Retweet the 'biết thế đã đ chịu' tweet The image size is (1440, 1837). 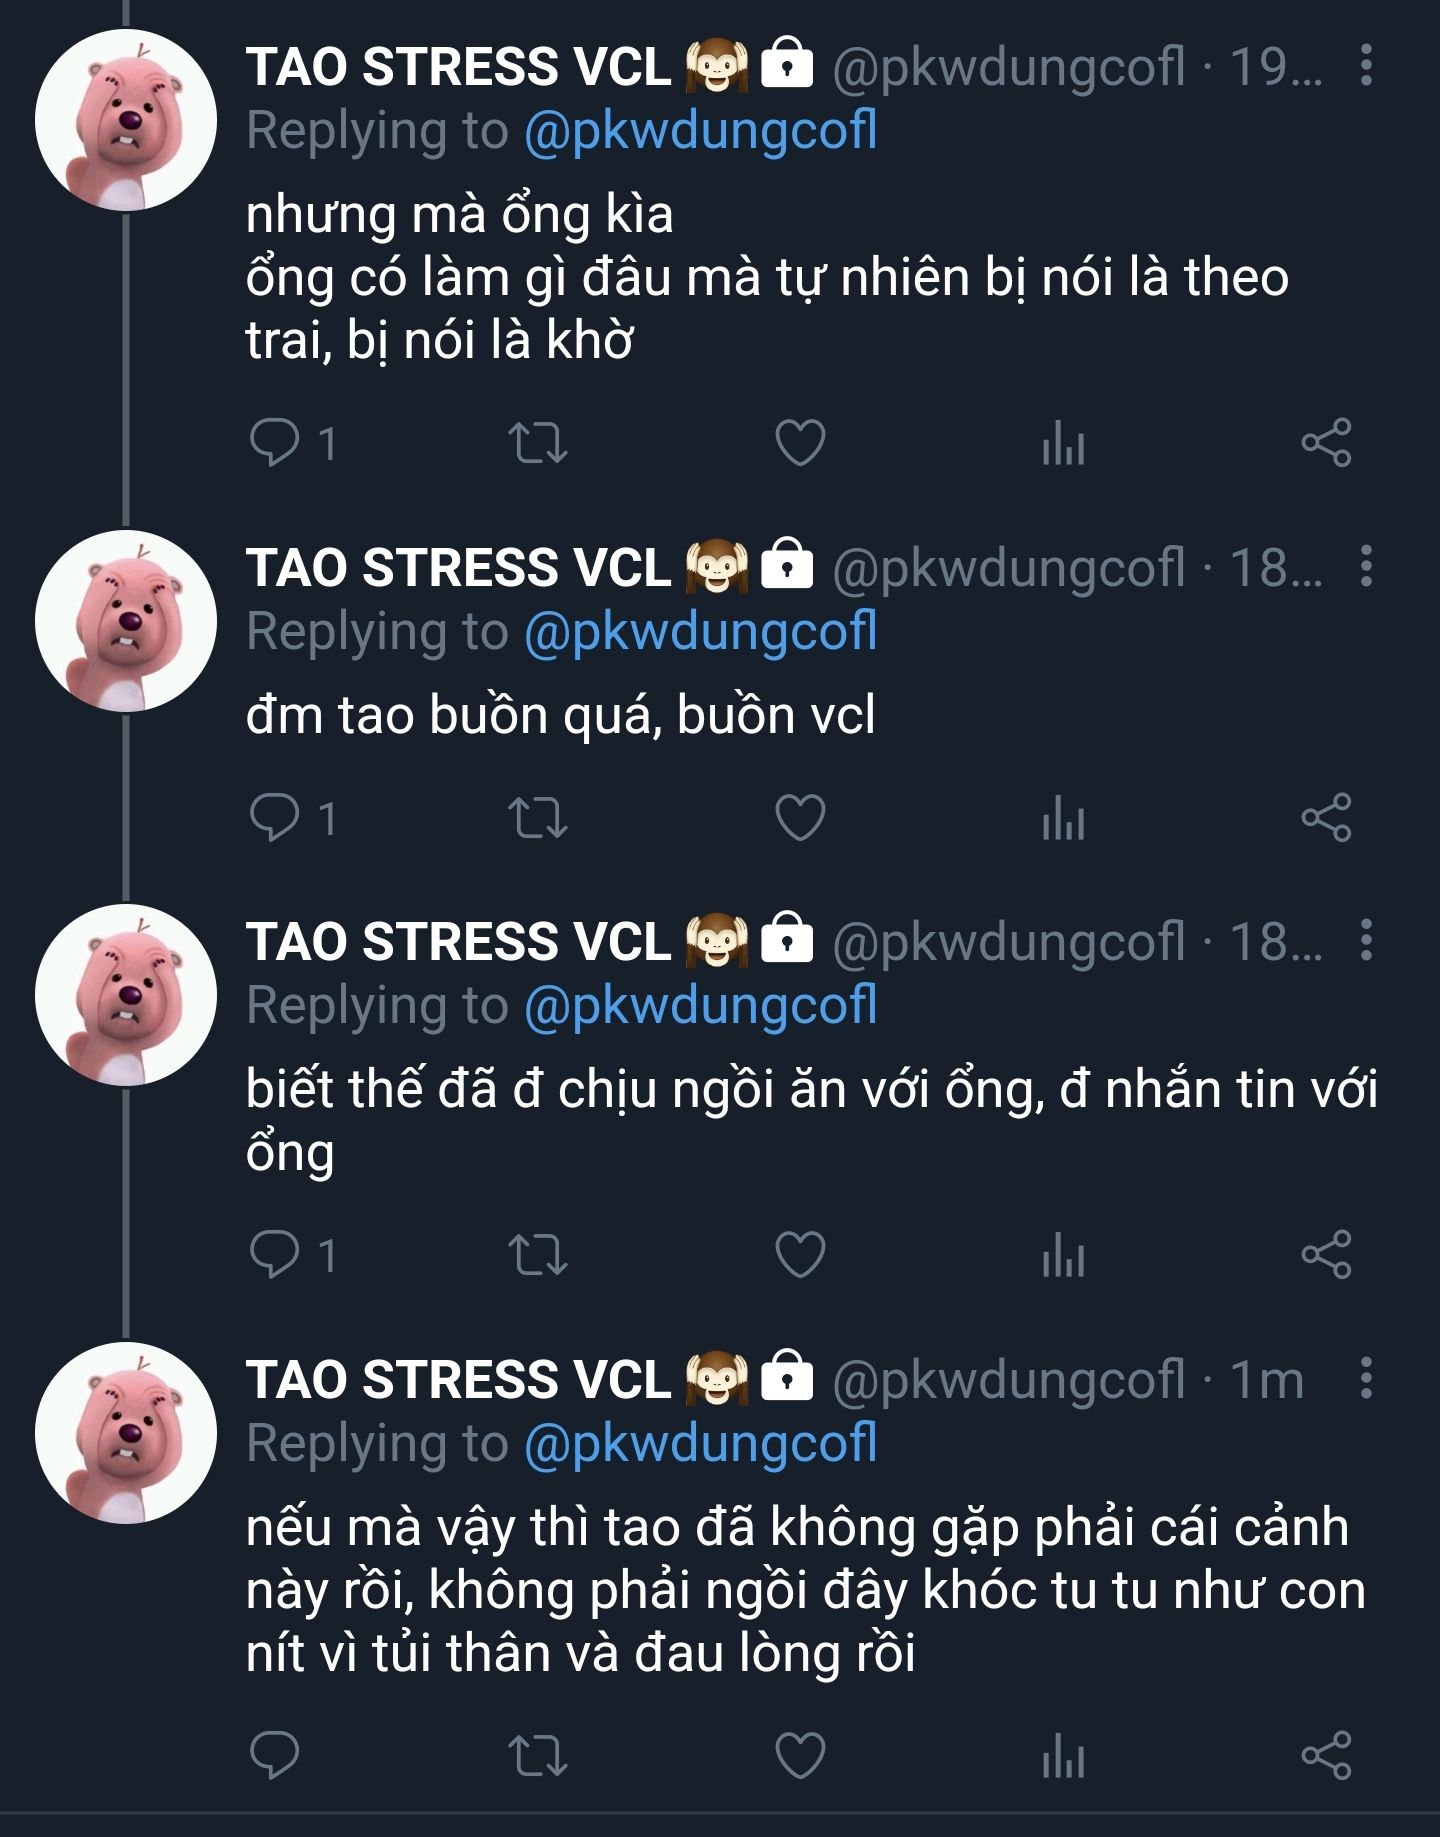click(538, 1255)
